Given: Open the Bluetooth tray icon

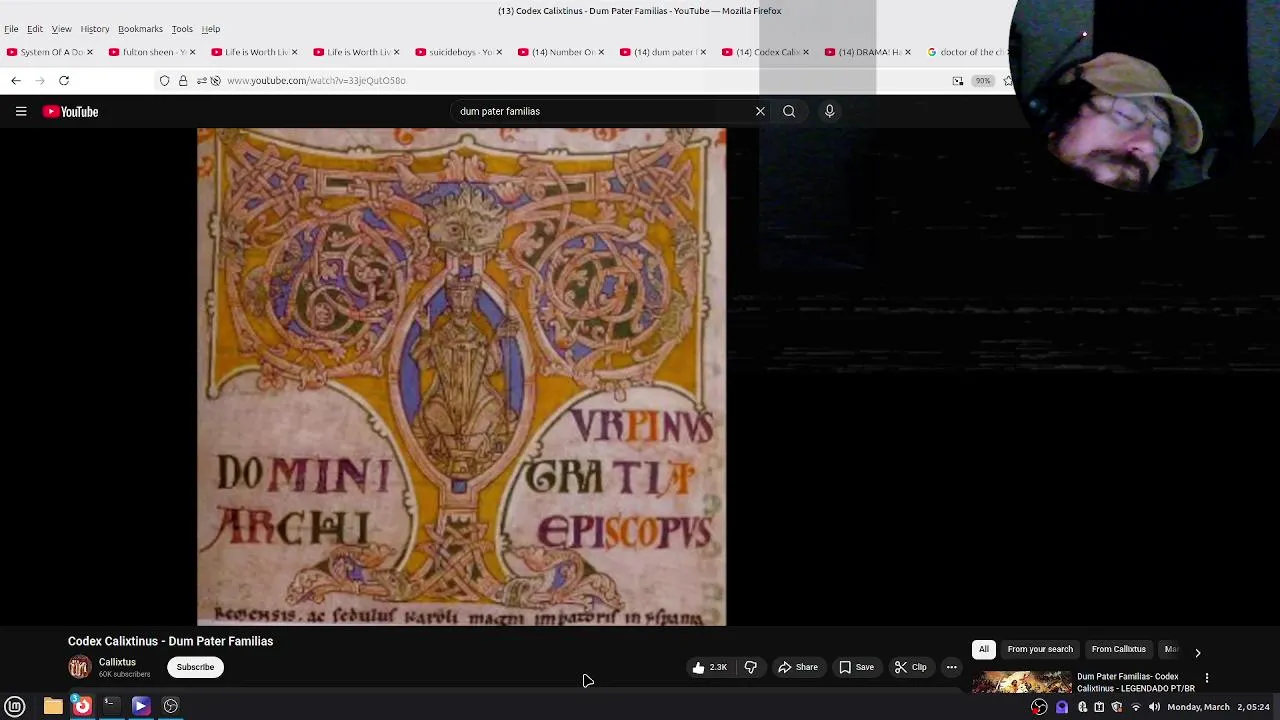Looking at the screenshot, I should point(1082,707).
